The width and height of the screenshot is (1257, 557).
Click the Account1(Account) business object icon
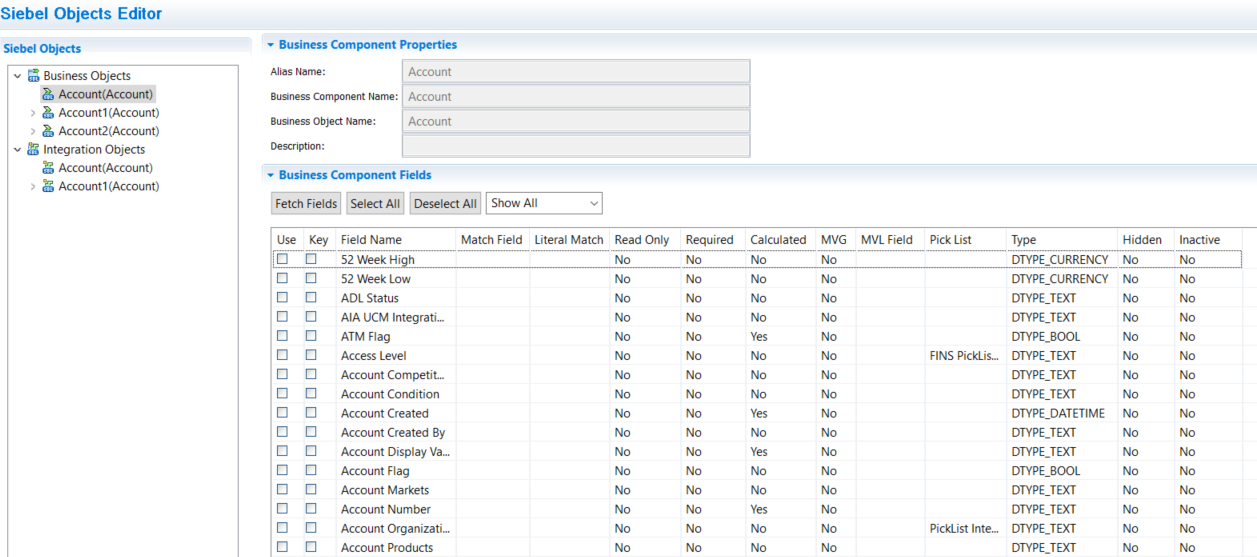[48, 112]
